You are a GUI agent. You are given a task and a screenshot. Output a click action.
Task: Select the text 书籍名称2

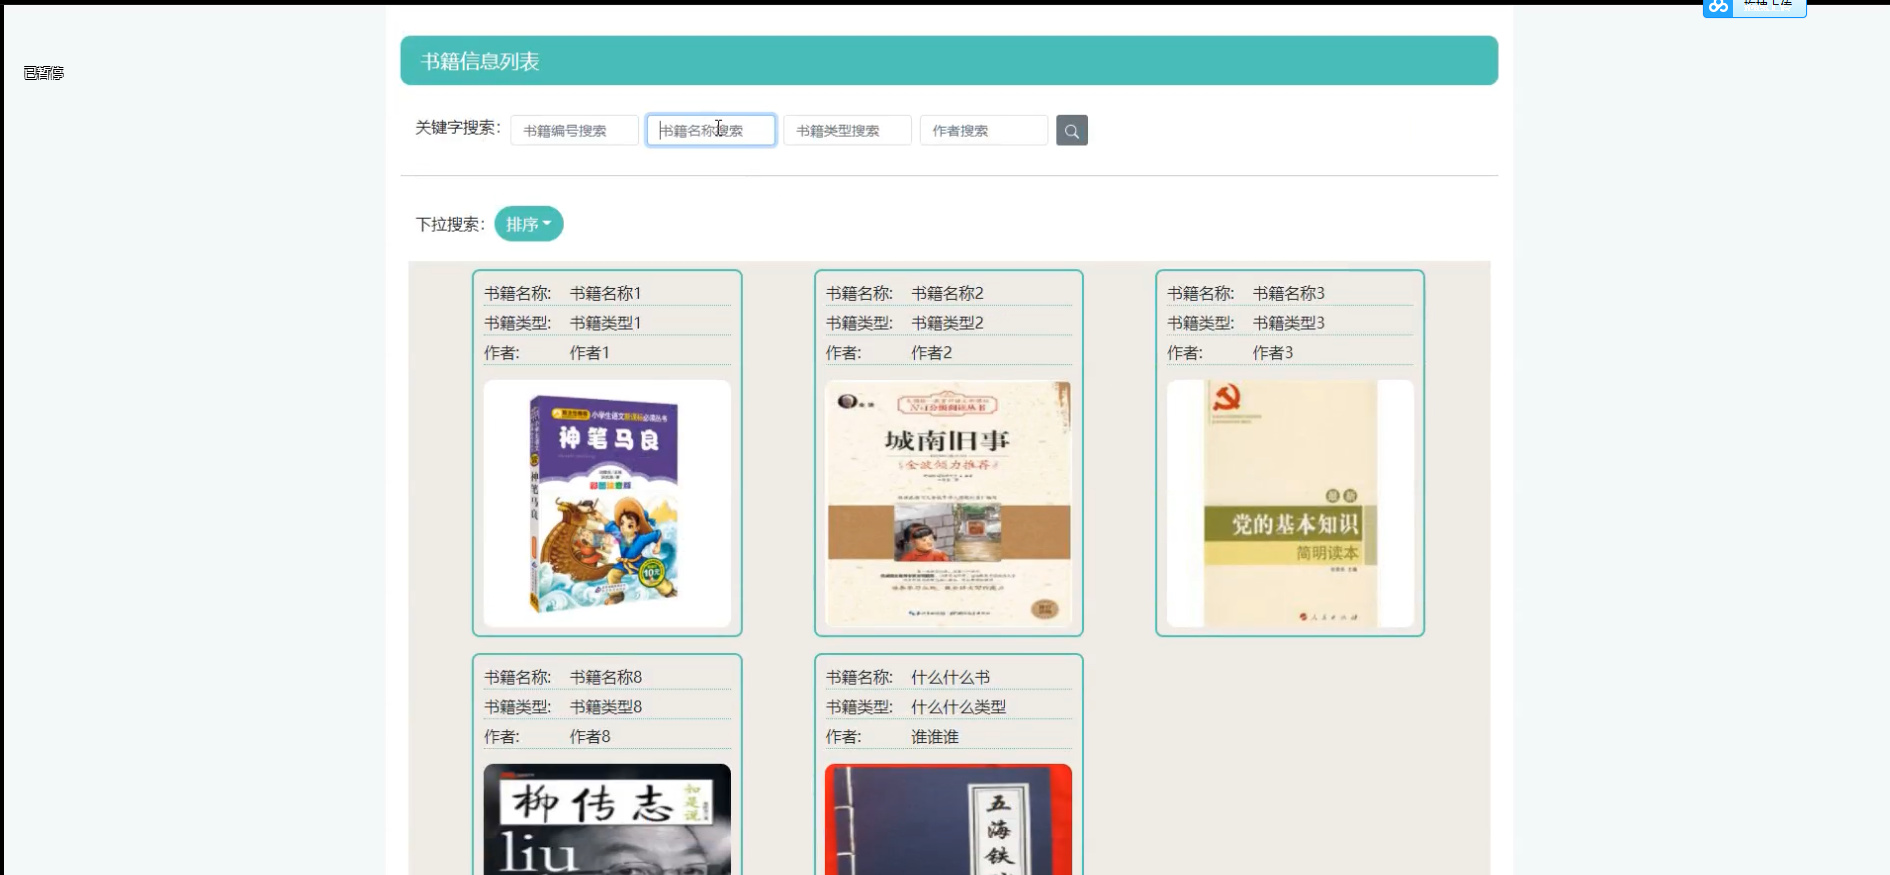947,293
